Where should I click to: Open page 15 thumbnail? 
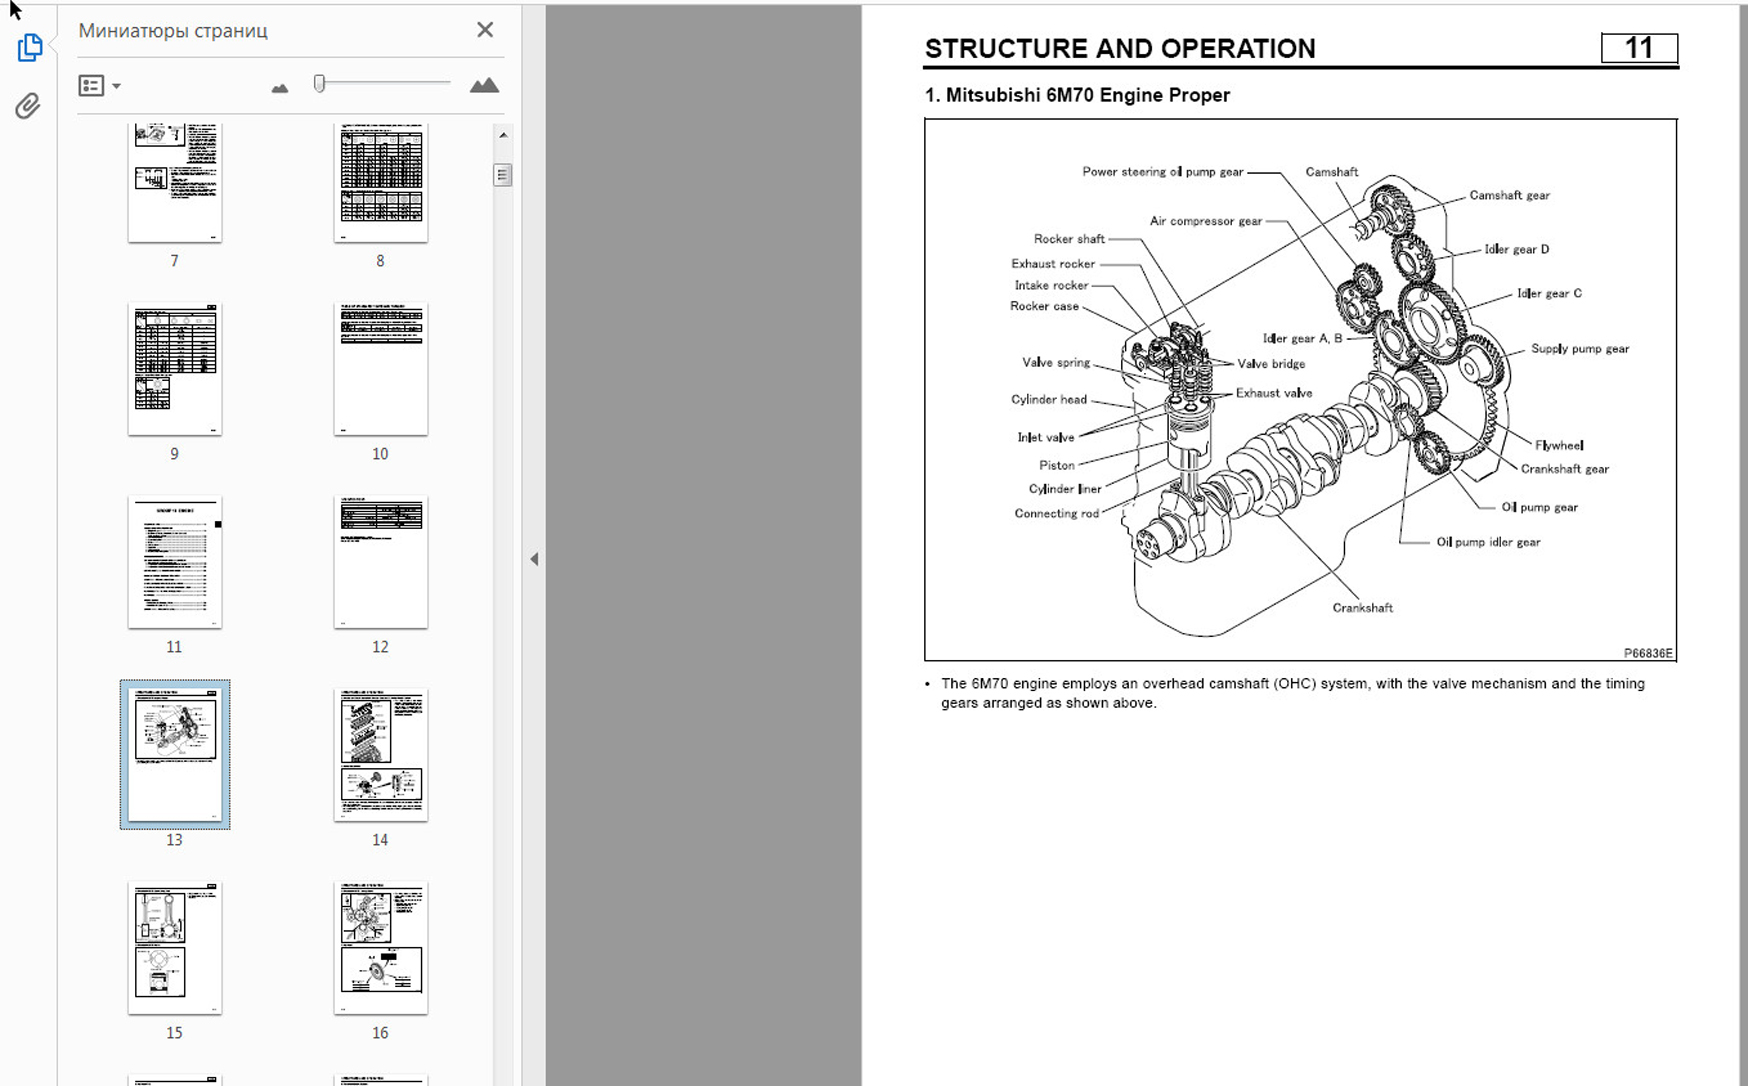[175, 948]
